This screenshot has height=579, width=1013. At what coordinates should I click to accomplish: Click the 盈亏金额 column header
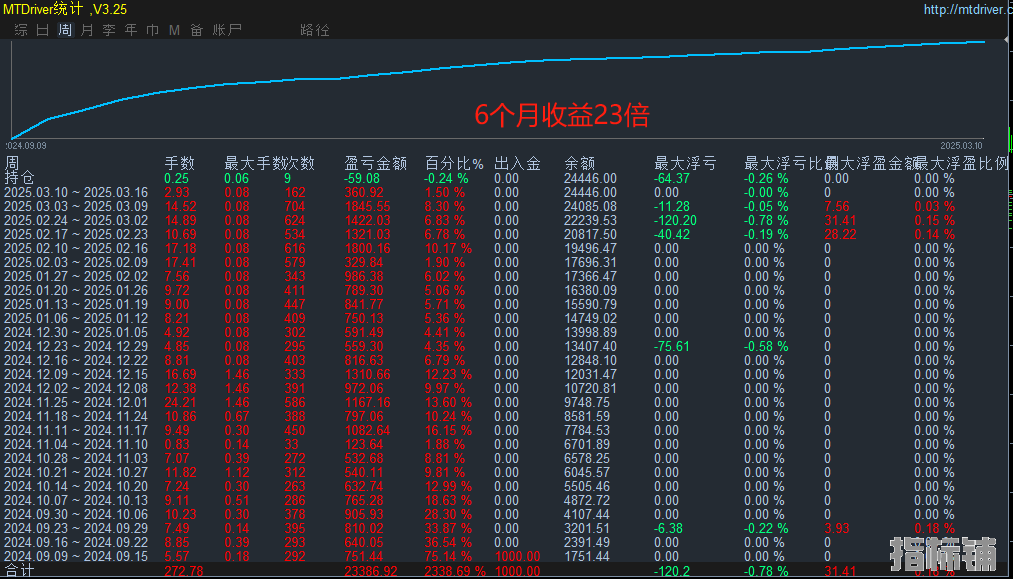pyautogui.click(x=375, y=163)
